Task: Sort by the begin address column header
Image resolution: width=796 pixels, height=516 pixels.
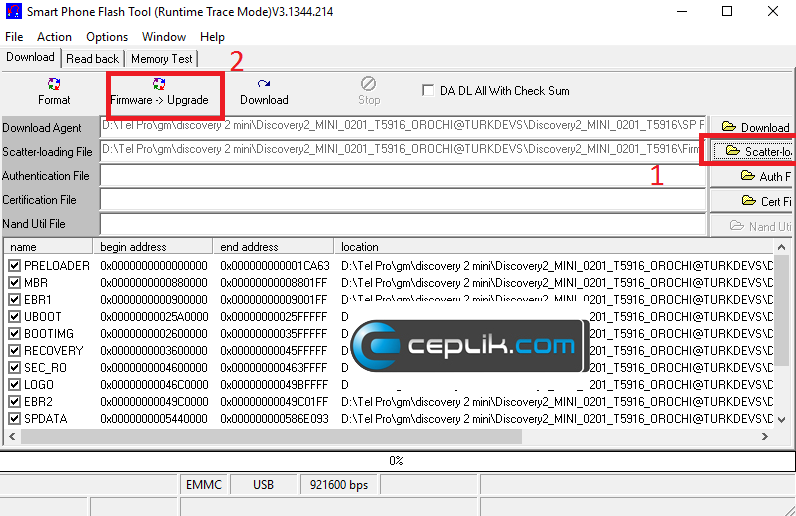Action: 153,246
